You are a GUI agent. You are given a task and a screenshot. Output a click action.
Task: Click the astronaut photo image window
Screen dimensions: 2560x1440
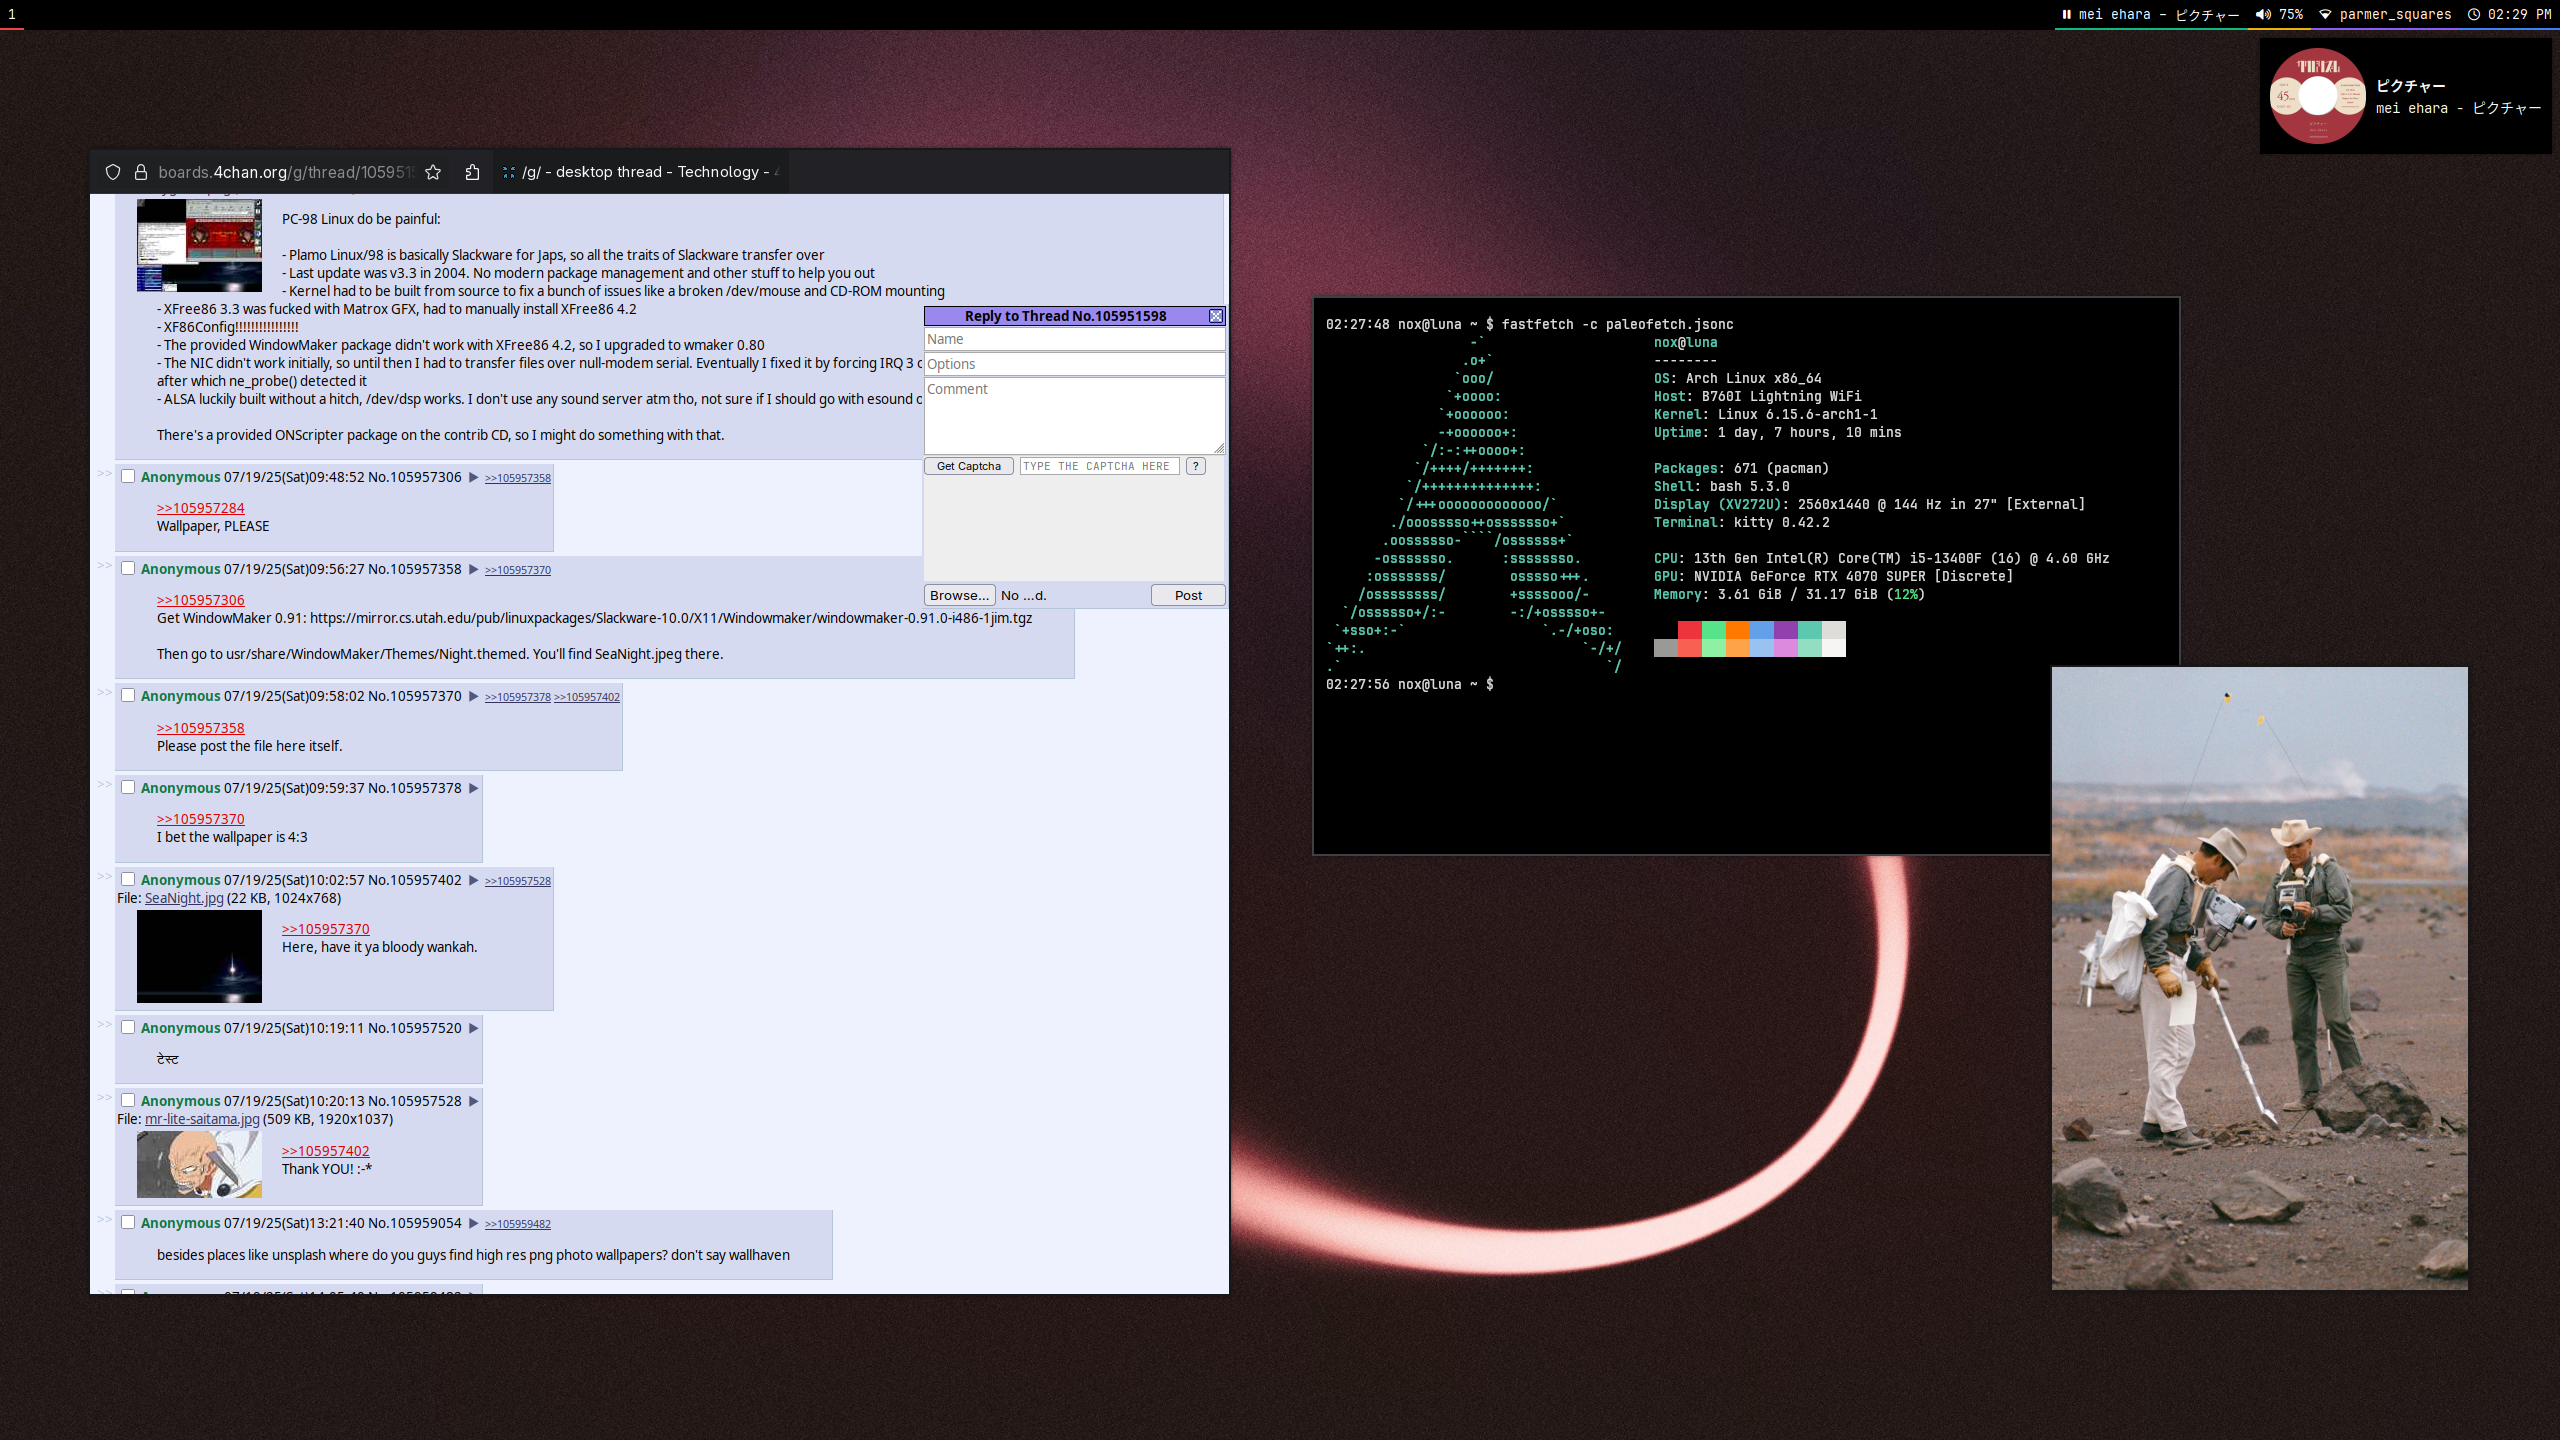tap(2259, 978)
